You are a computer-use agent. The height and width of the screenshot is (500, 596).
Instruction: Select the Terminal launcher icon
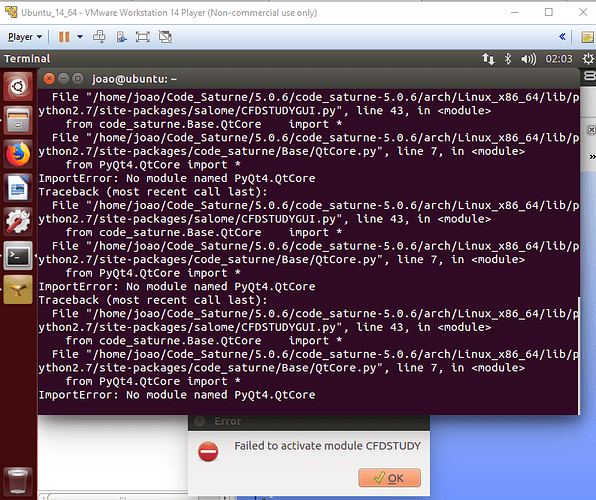[18, 256]
